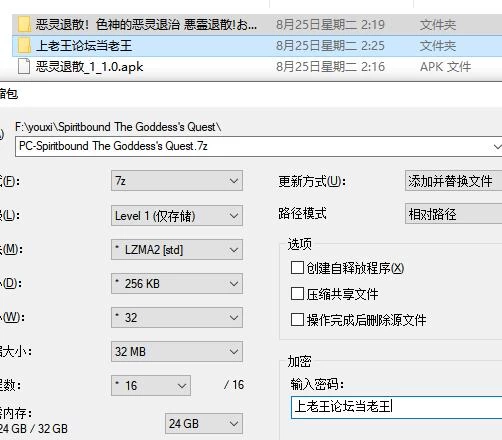Click date 8月25日星期二 2:16
The height and width of the screenshot is (440, 502).
(330, 67)
